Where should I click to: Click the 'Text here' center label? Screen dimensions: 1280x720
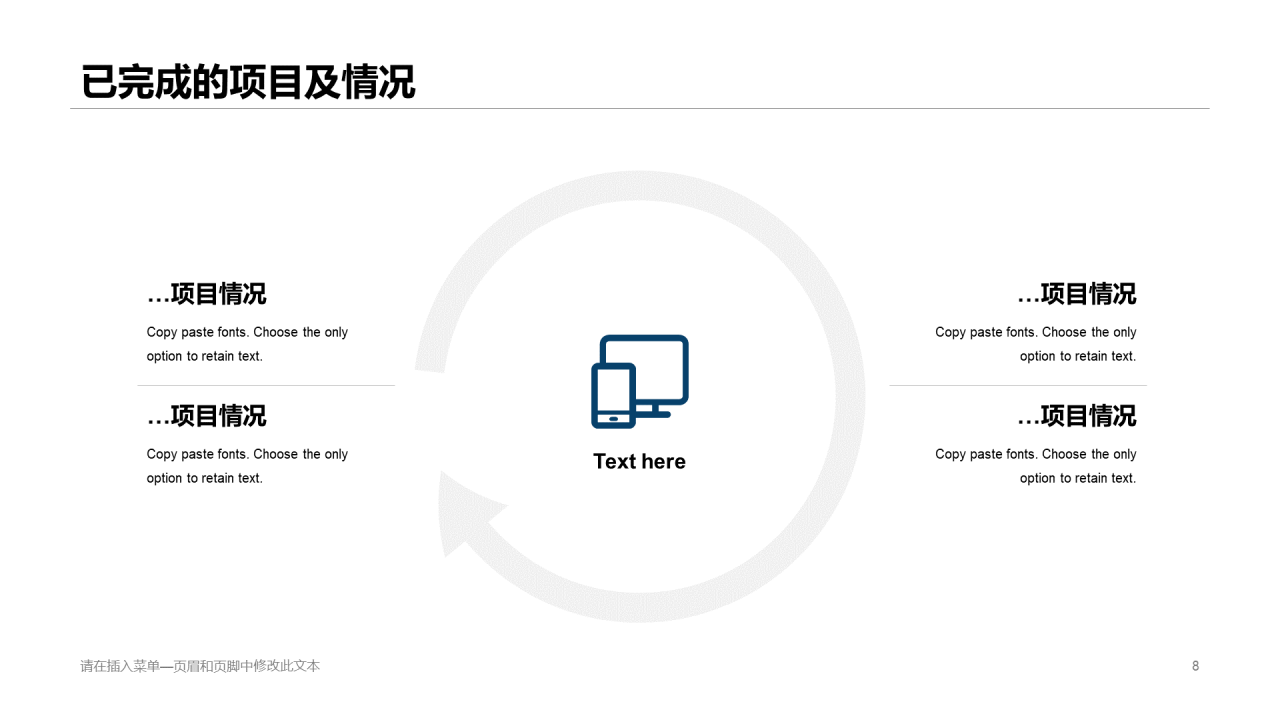click(x=639, y=461)
